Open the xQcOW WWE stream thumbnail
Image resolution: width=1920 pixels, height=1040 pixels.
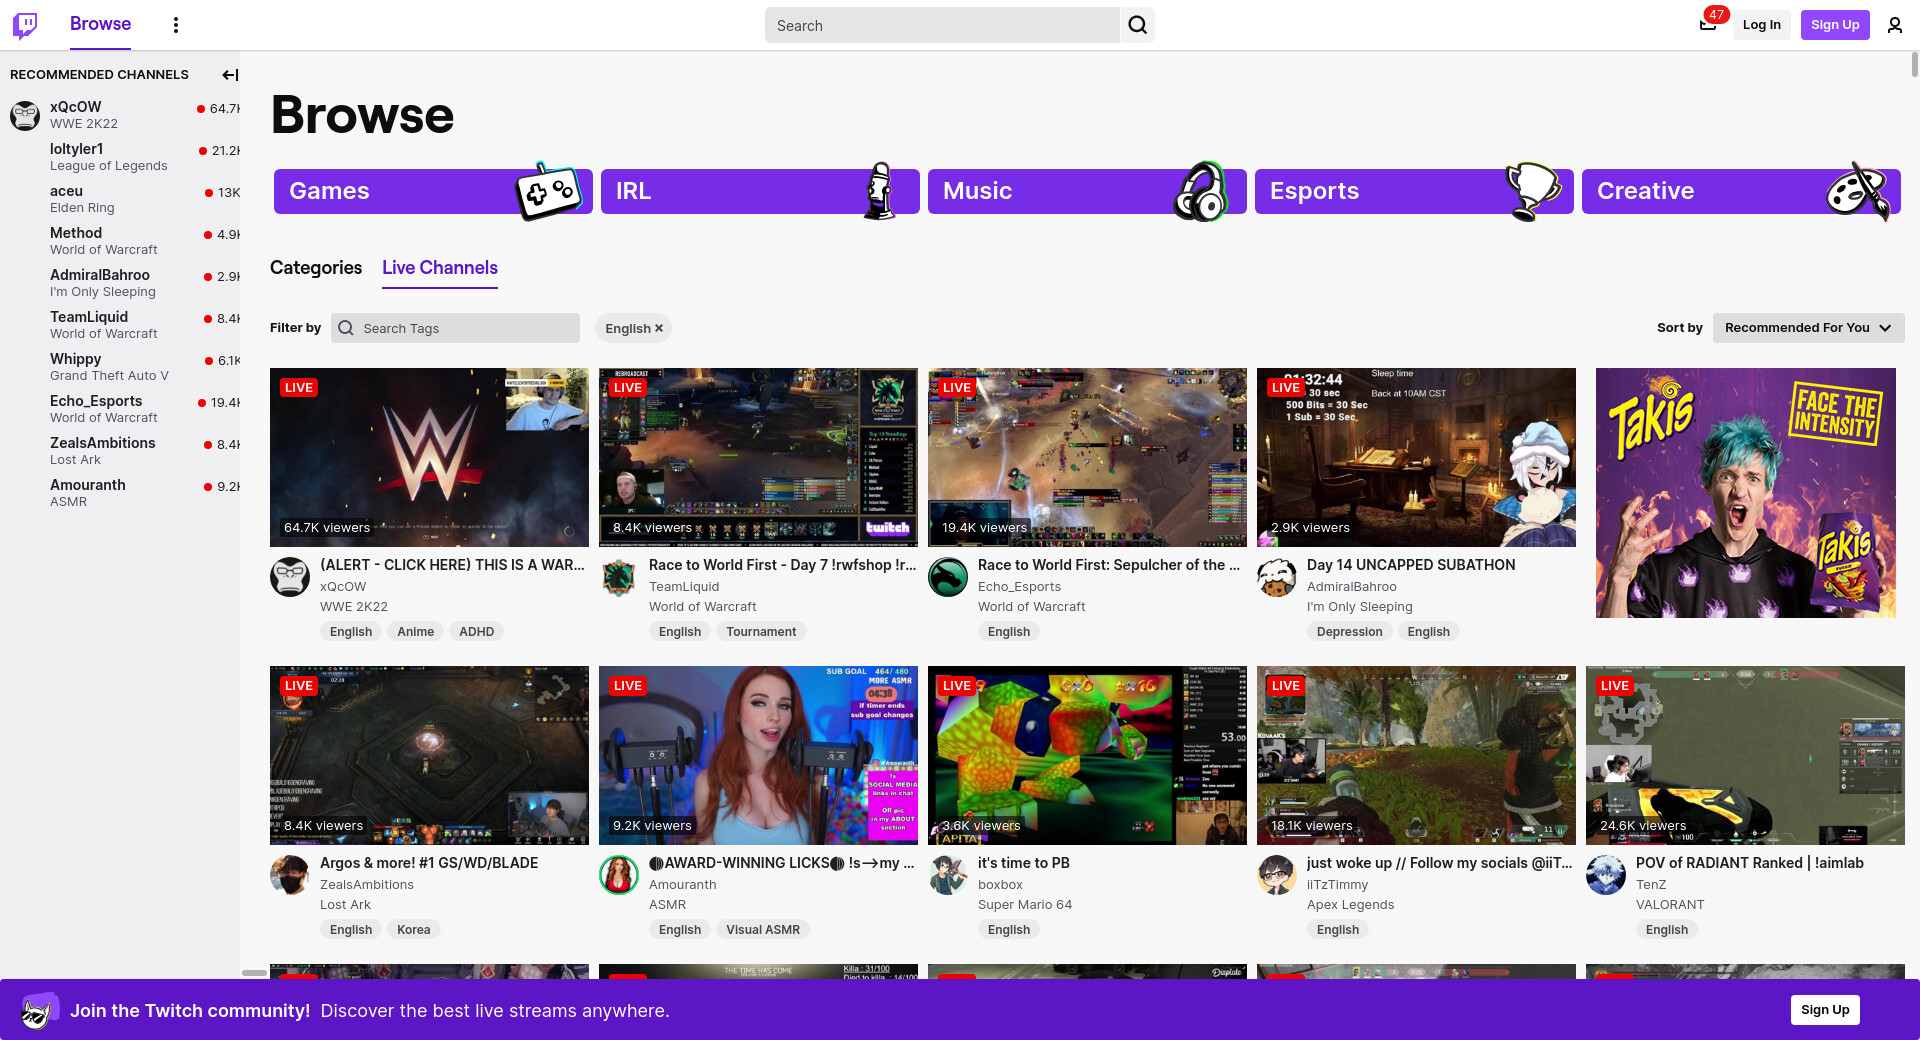click(429, 457)
